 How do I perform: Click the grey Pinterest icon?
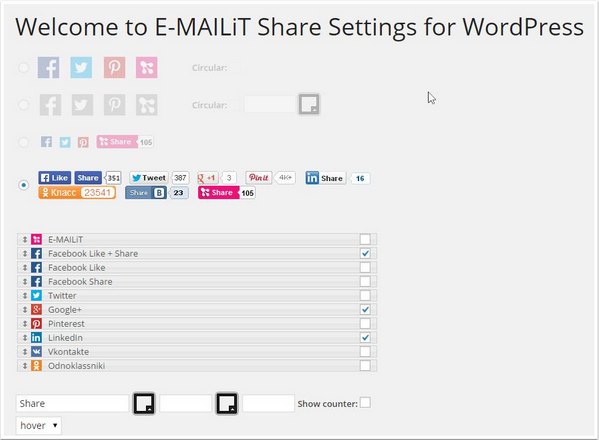click(x=114, y=105)
